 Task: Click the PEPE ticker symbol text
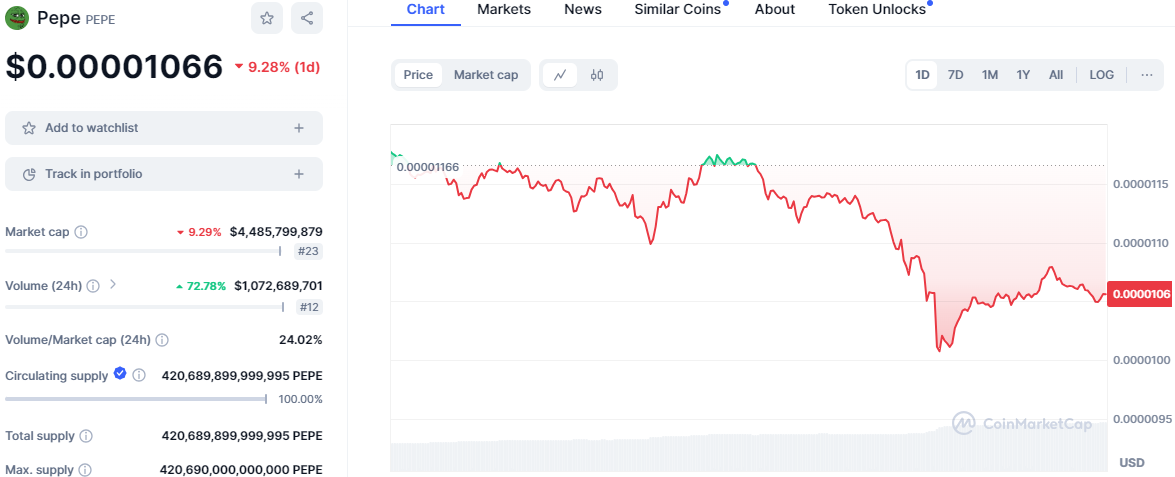(100, 19)
